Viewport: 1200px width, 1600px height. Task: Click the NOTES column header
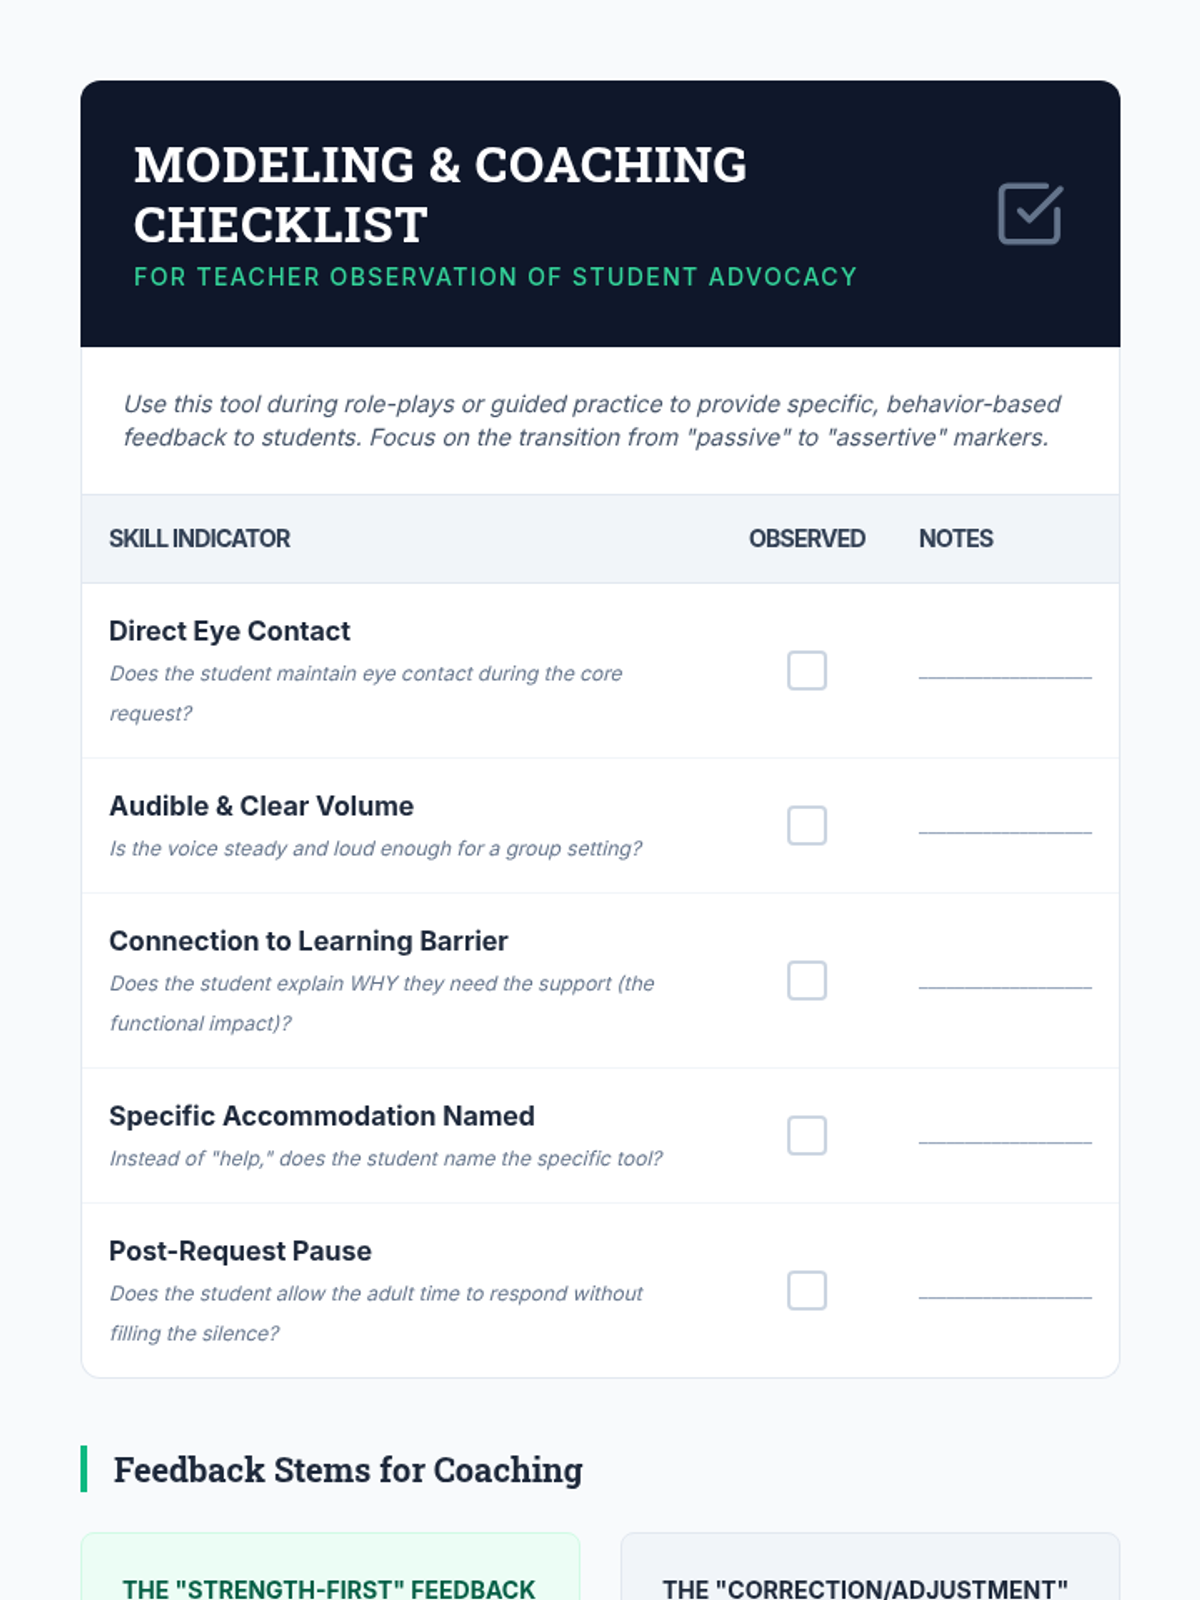point(955,539)
